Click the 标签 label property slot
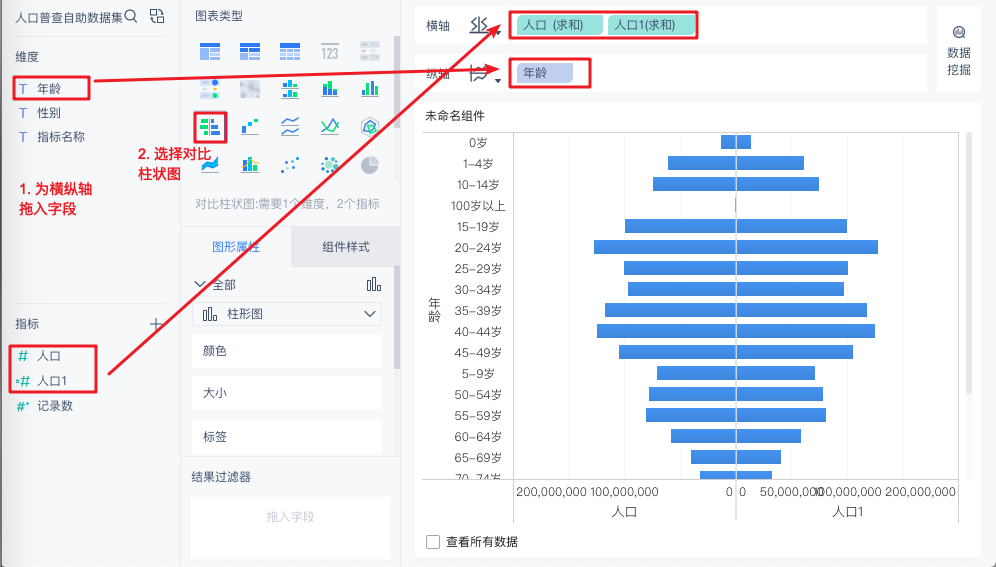996x567 pixels. point(287,437)
